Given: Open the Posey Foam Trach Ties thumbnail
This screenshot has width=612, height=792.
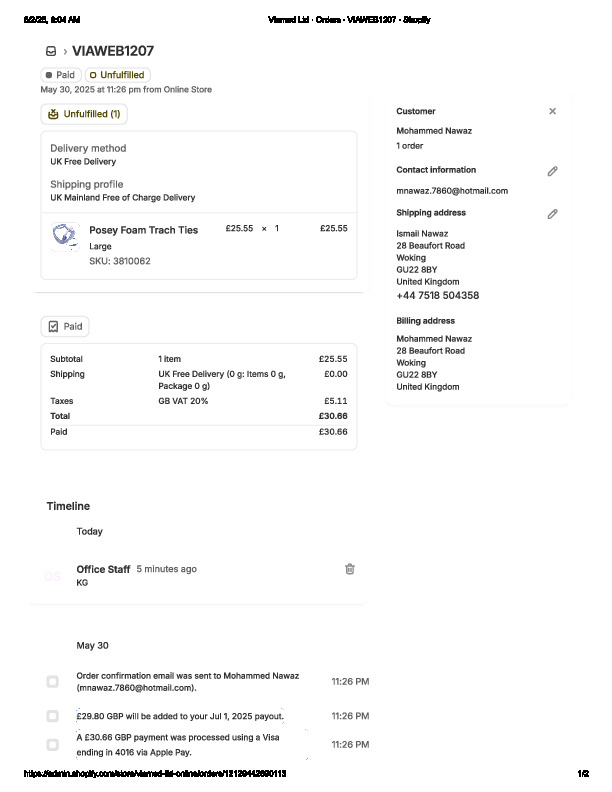Looking at the screenshot, I should 65,236.
